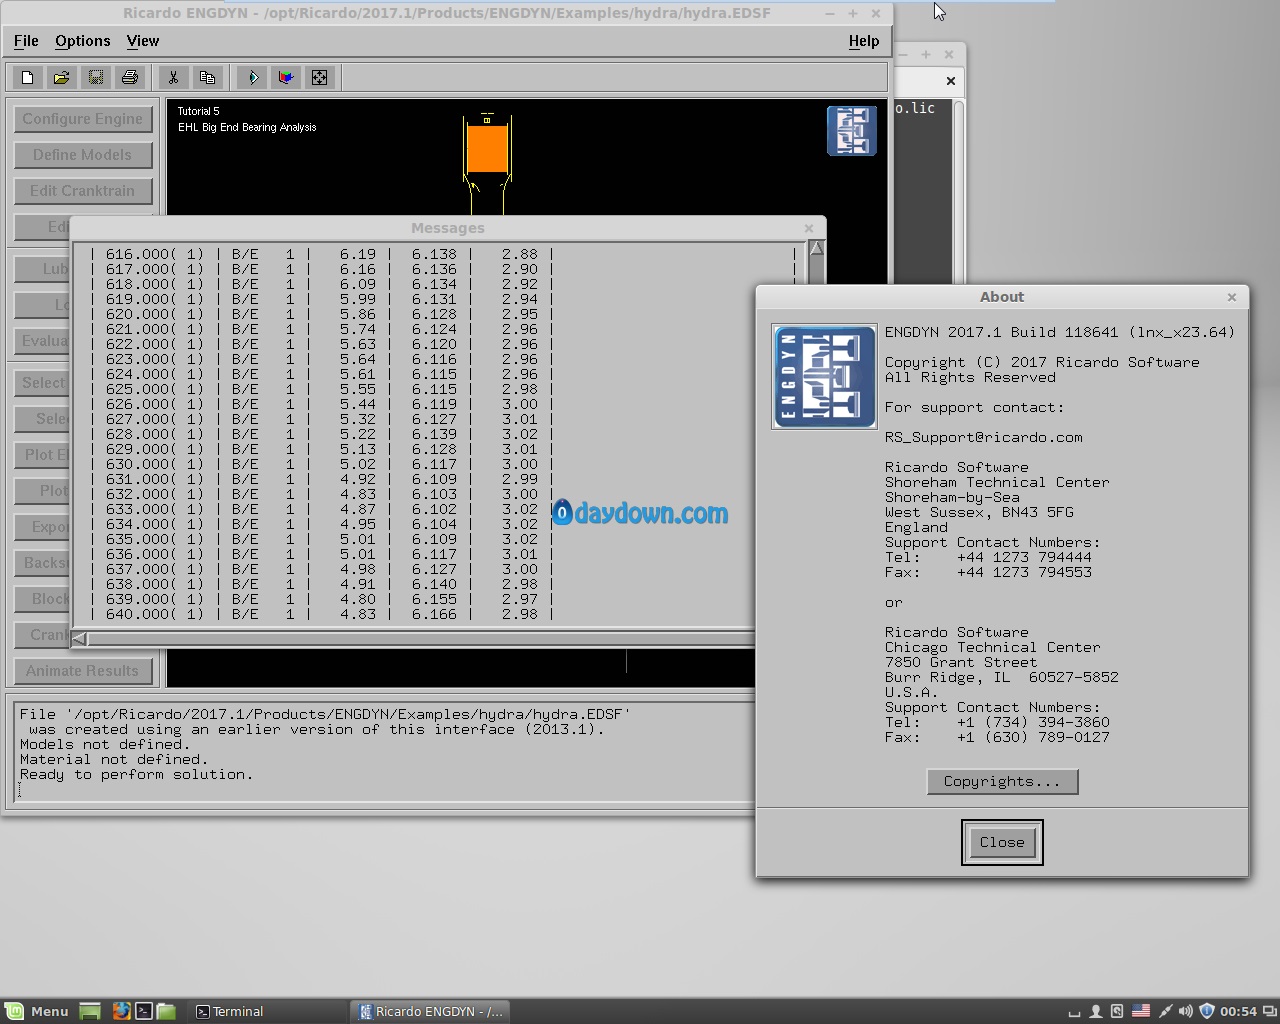Click the Ricardo ENGDYN taskbar entry
1280x1024 pixels.
tap(430, 1011)
